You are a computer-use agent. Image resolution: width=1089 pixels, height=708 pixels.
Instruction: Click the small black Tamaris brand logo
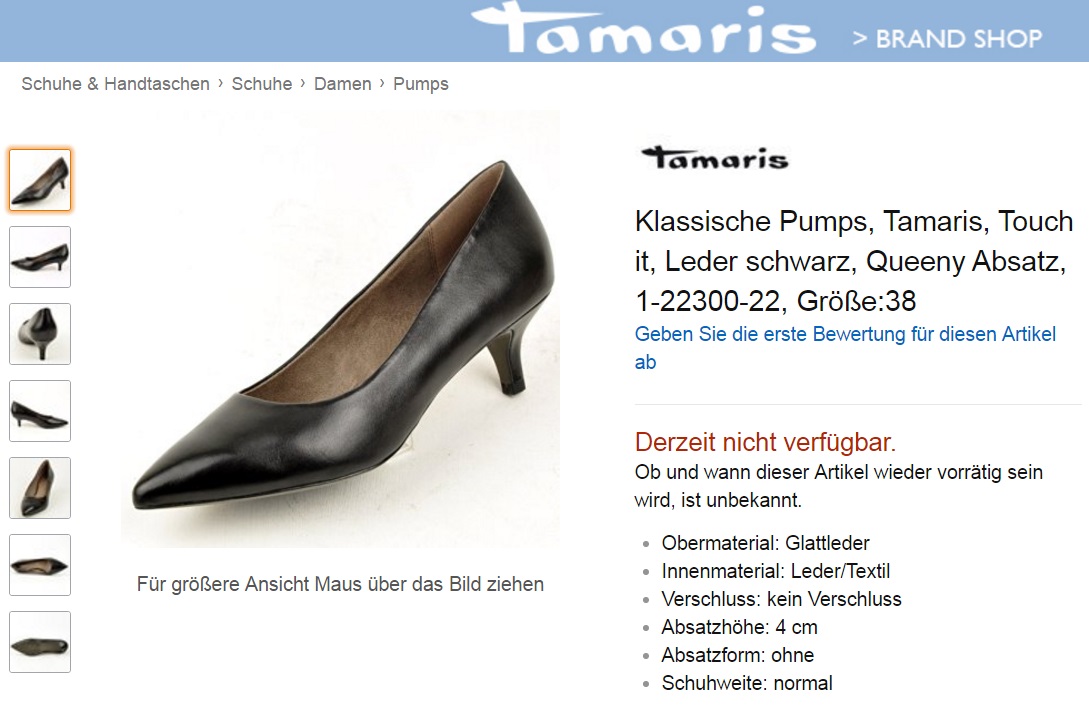point(715,158)
